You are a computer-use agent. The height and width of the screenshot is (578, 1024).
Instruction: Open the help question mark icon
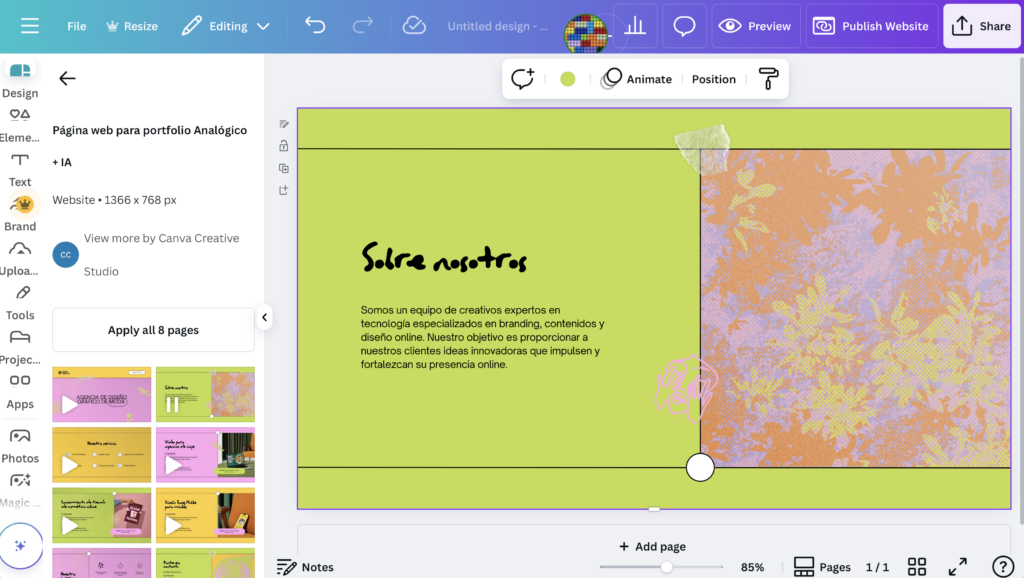1002,567
